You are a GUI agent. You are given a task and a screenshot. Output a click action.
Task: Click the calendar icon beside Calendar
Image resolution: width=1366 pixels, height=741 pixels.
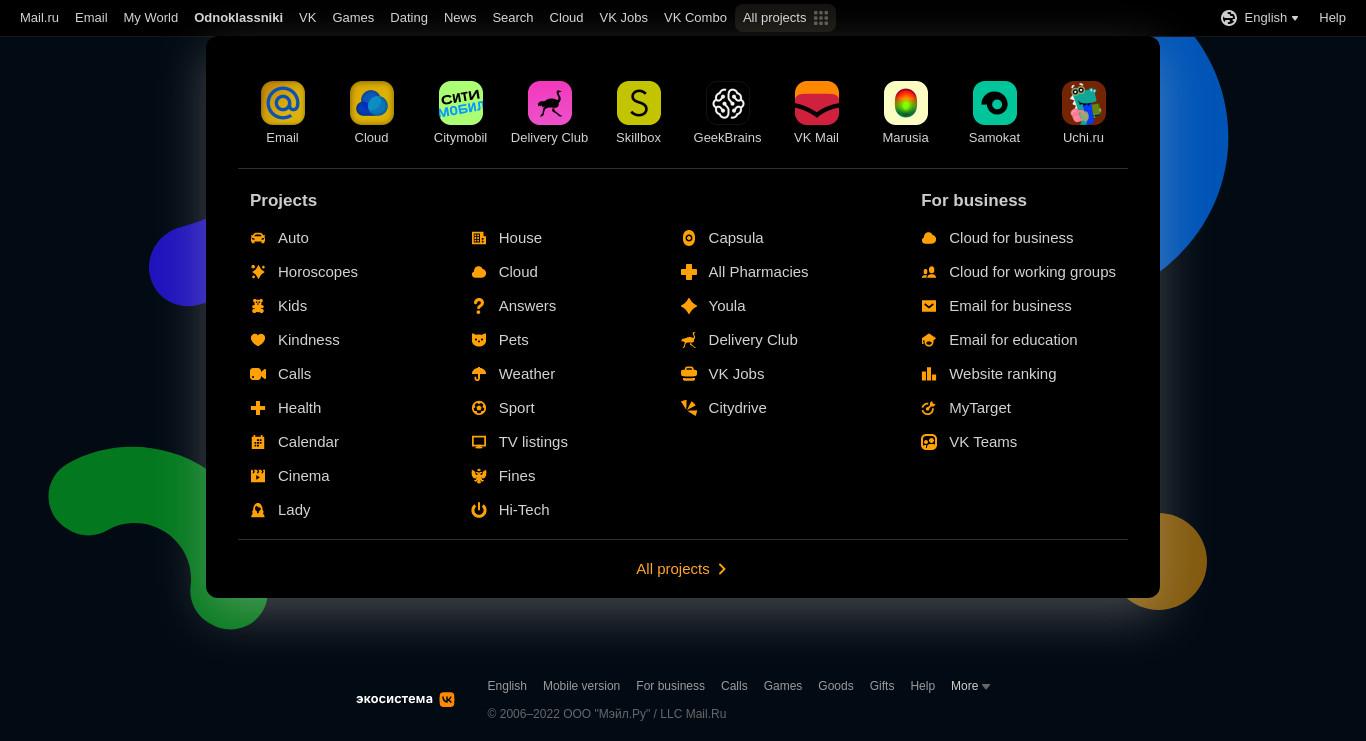click(258, 442)
